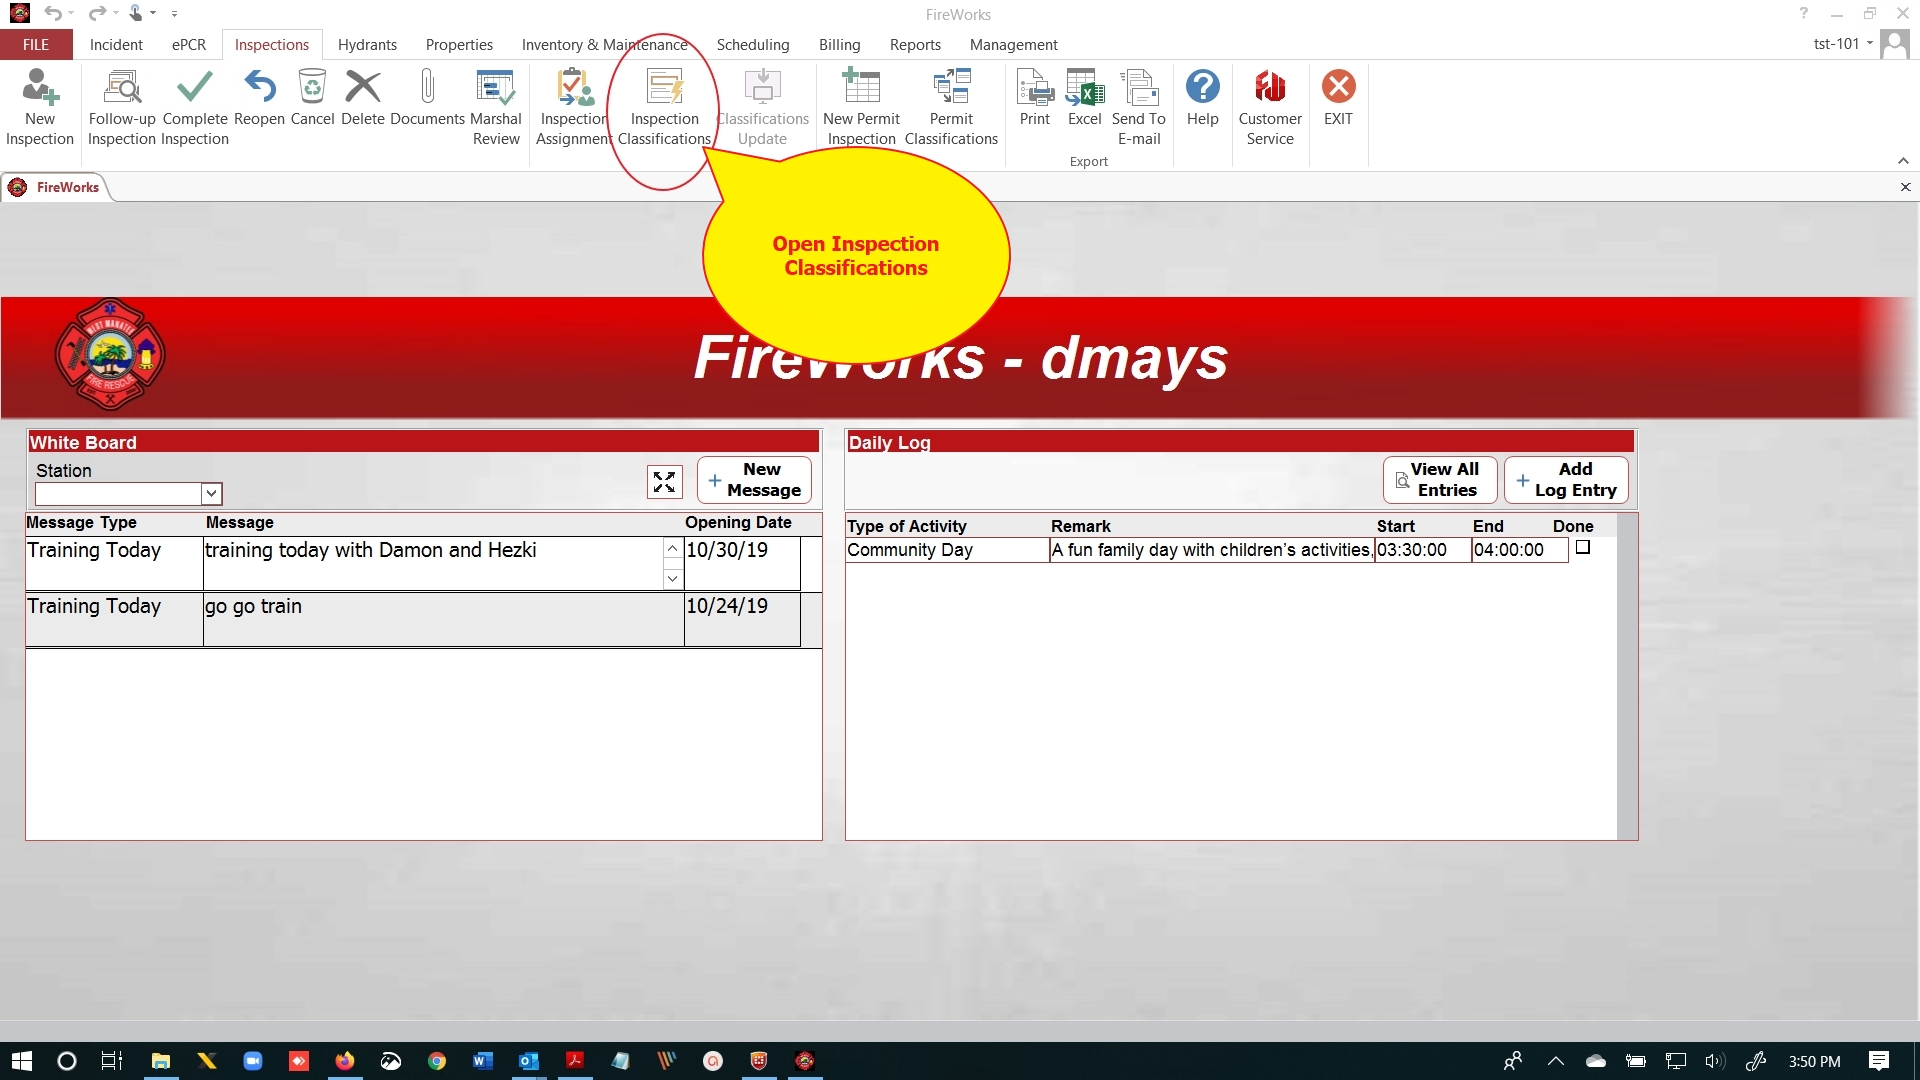Image resolution: width=1920 pixels, height=1080 pixels.
Task: Click the Complete Inspection checkmark icon
Action: tap(195, 88)
